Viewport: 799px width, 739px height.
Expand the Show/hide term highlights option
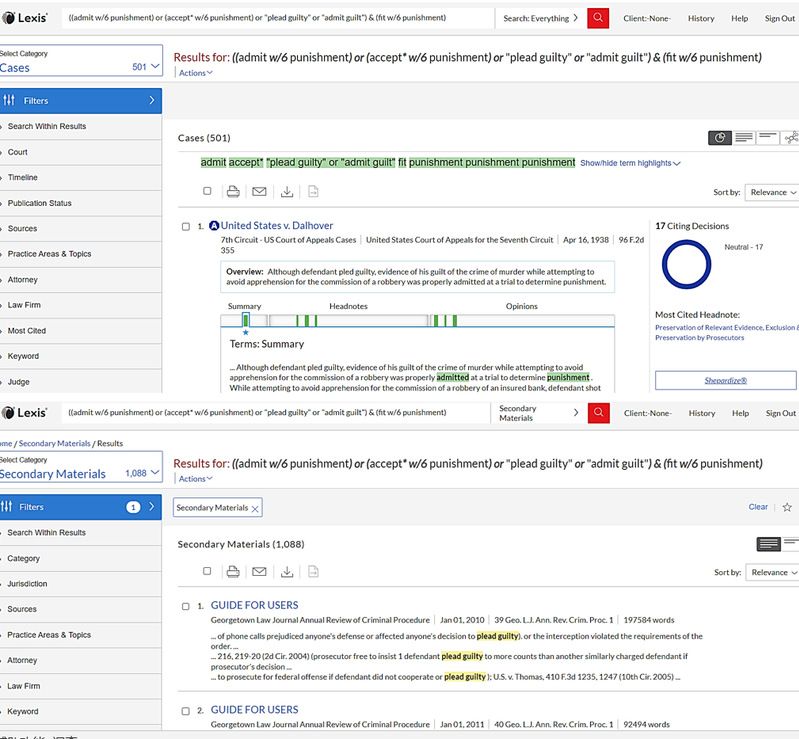point(630,163)
